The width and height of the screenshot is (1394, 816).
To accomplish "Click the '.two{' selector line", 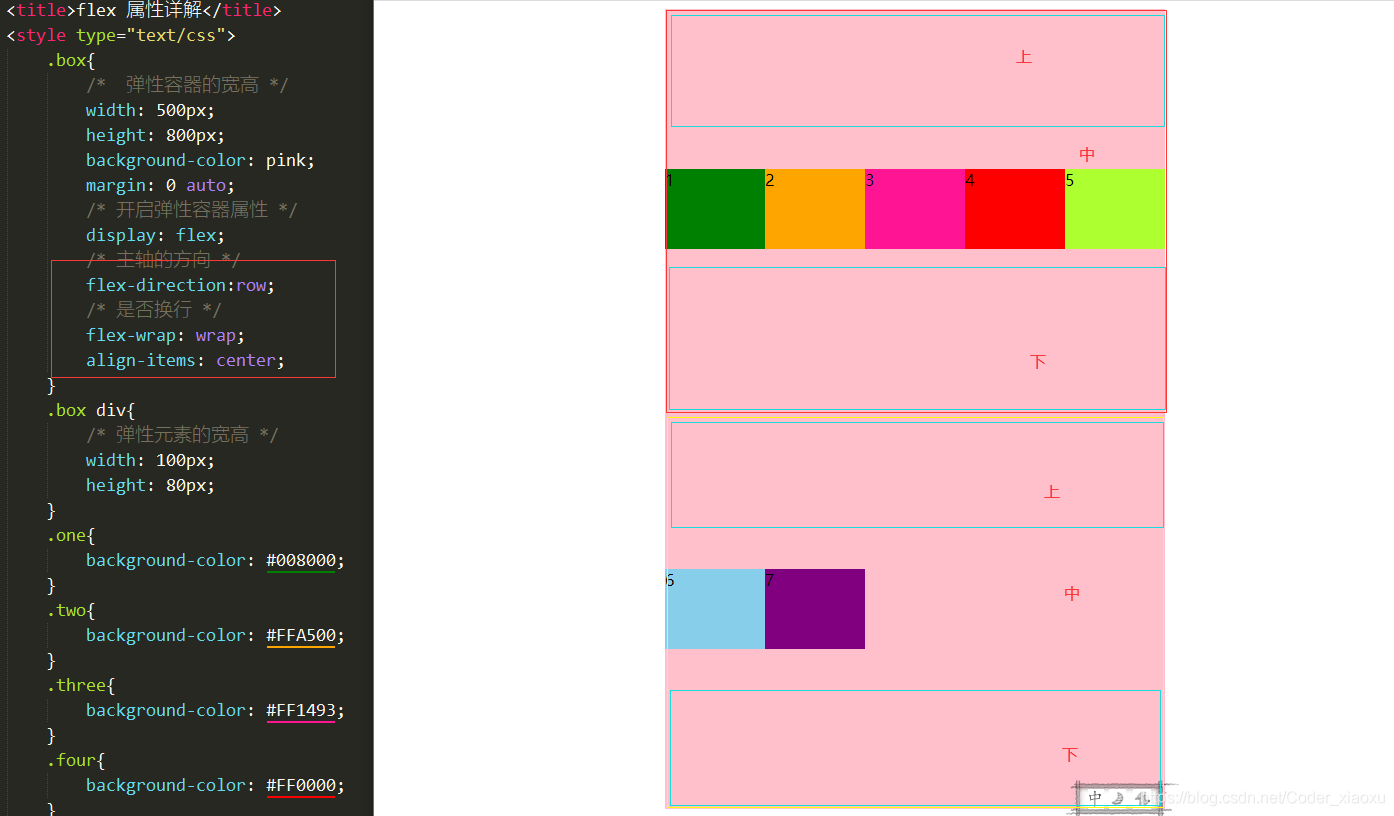I will (71, 611).
